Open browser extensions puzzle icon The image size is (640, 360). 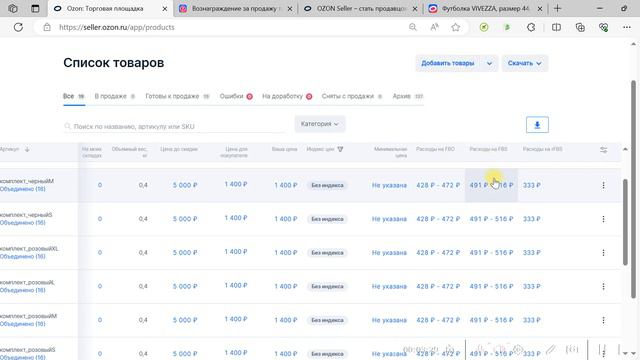[x=531, y=27]
